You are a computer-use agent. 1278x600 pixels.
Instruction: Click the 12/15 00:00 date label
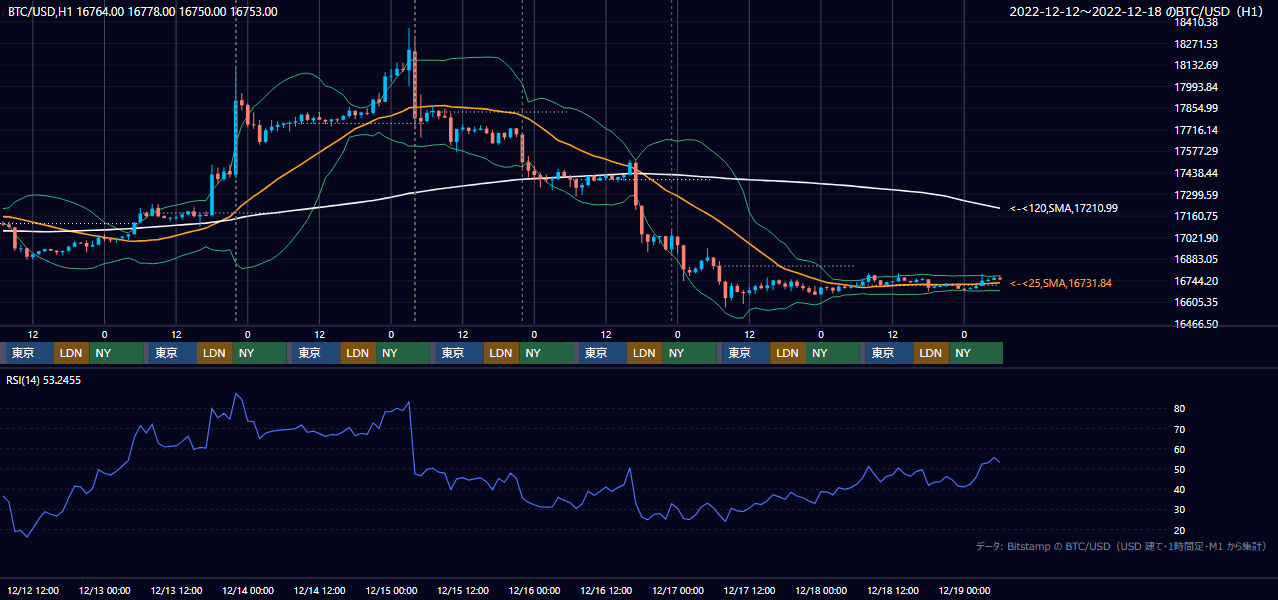[391, 591]
